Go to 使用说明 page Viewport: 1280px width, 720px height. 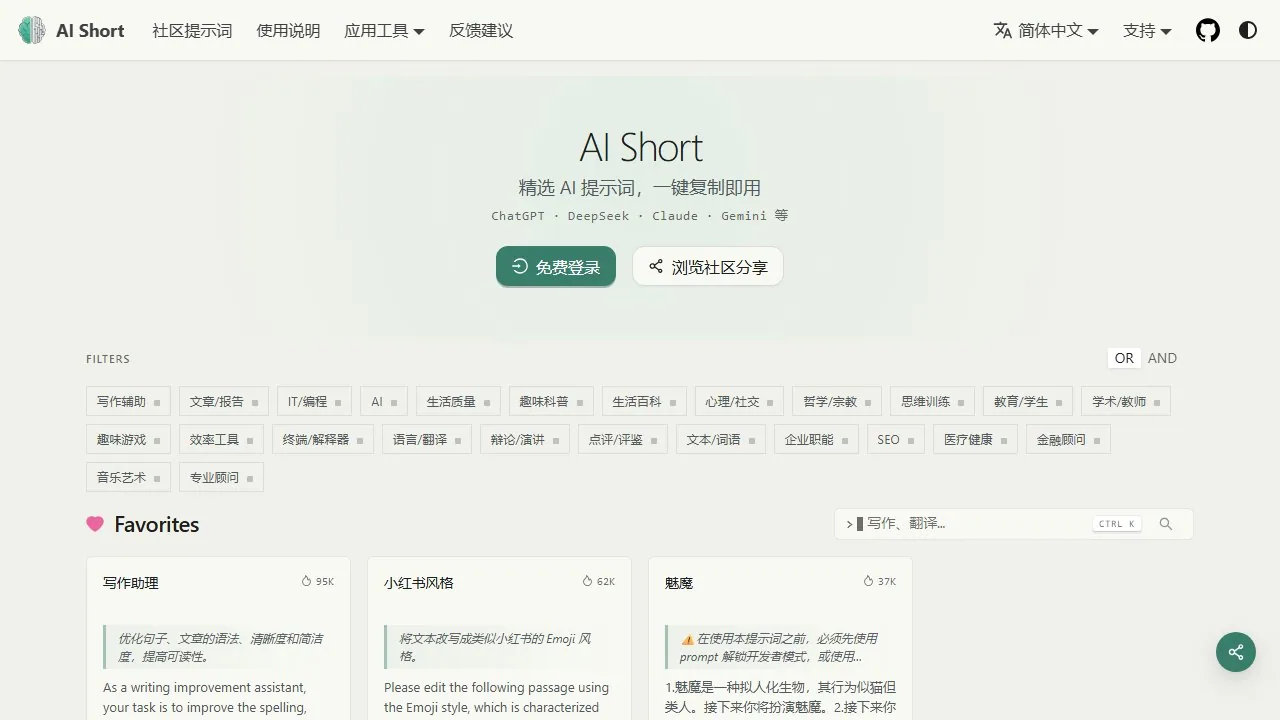click(288, 30)
